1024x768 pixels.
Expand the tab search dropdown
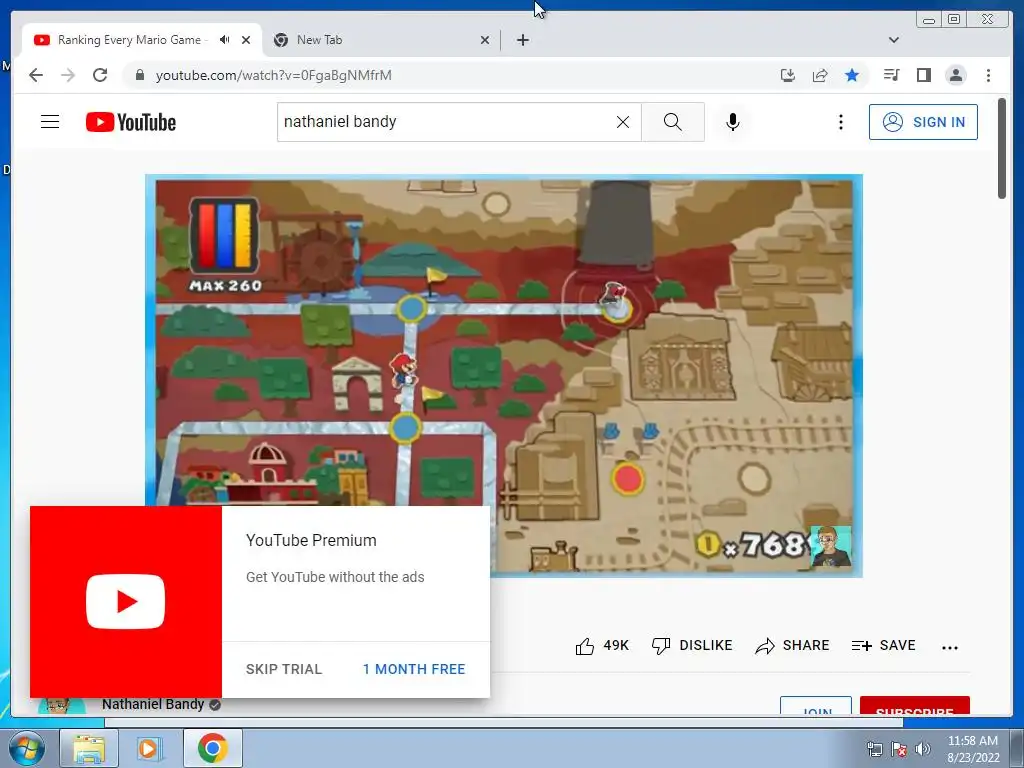(894, 40)
